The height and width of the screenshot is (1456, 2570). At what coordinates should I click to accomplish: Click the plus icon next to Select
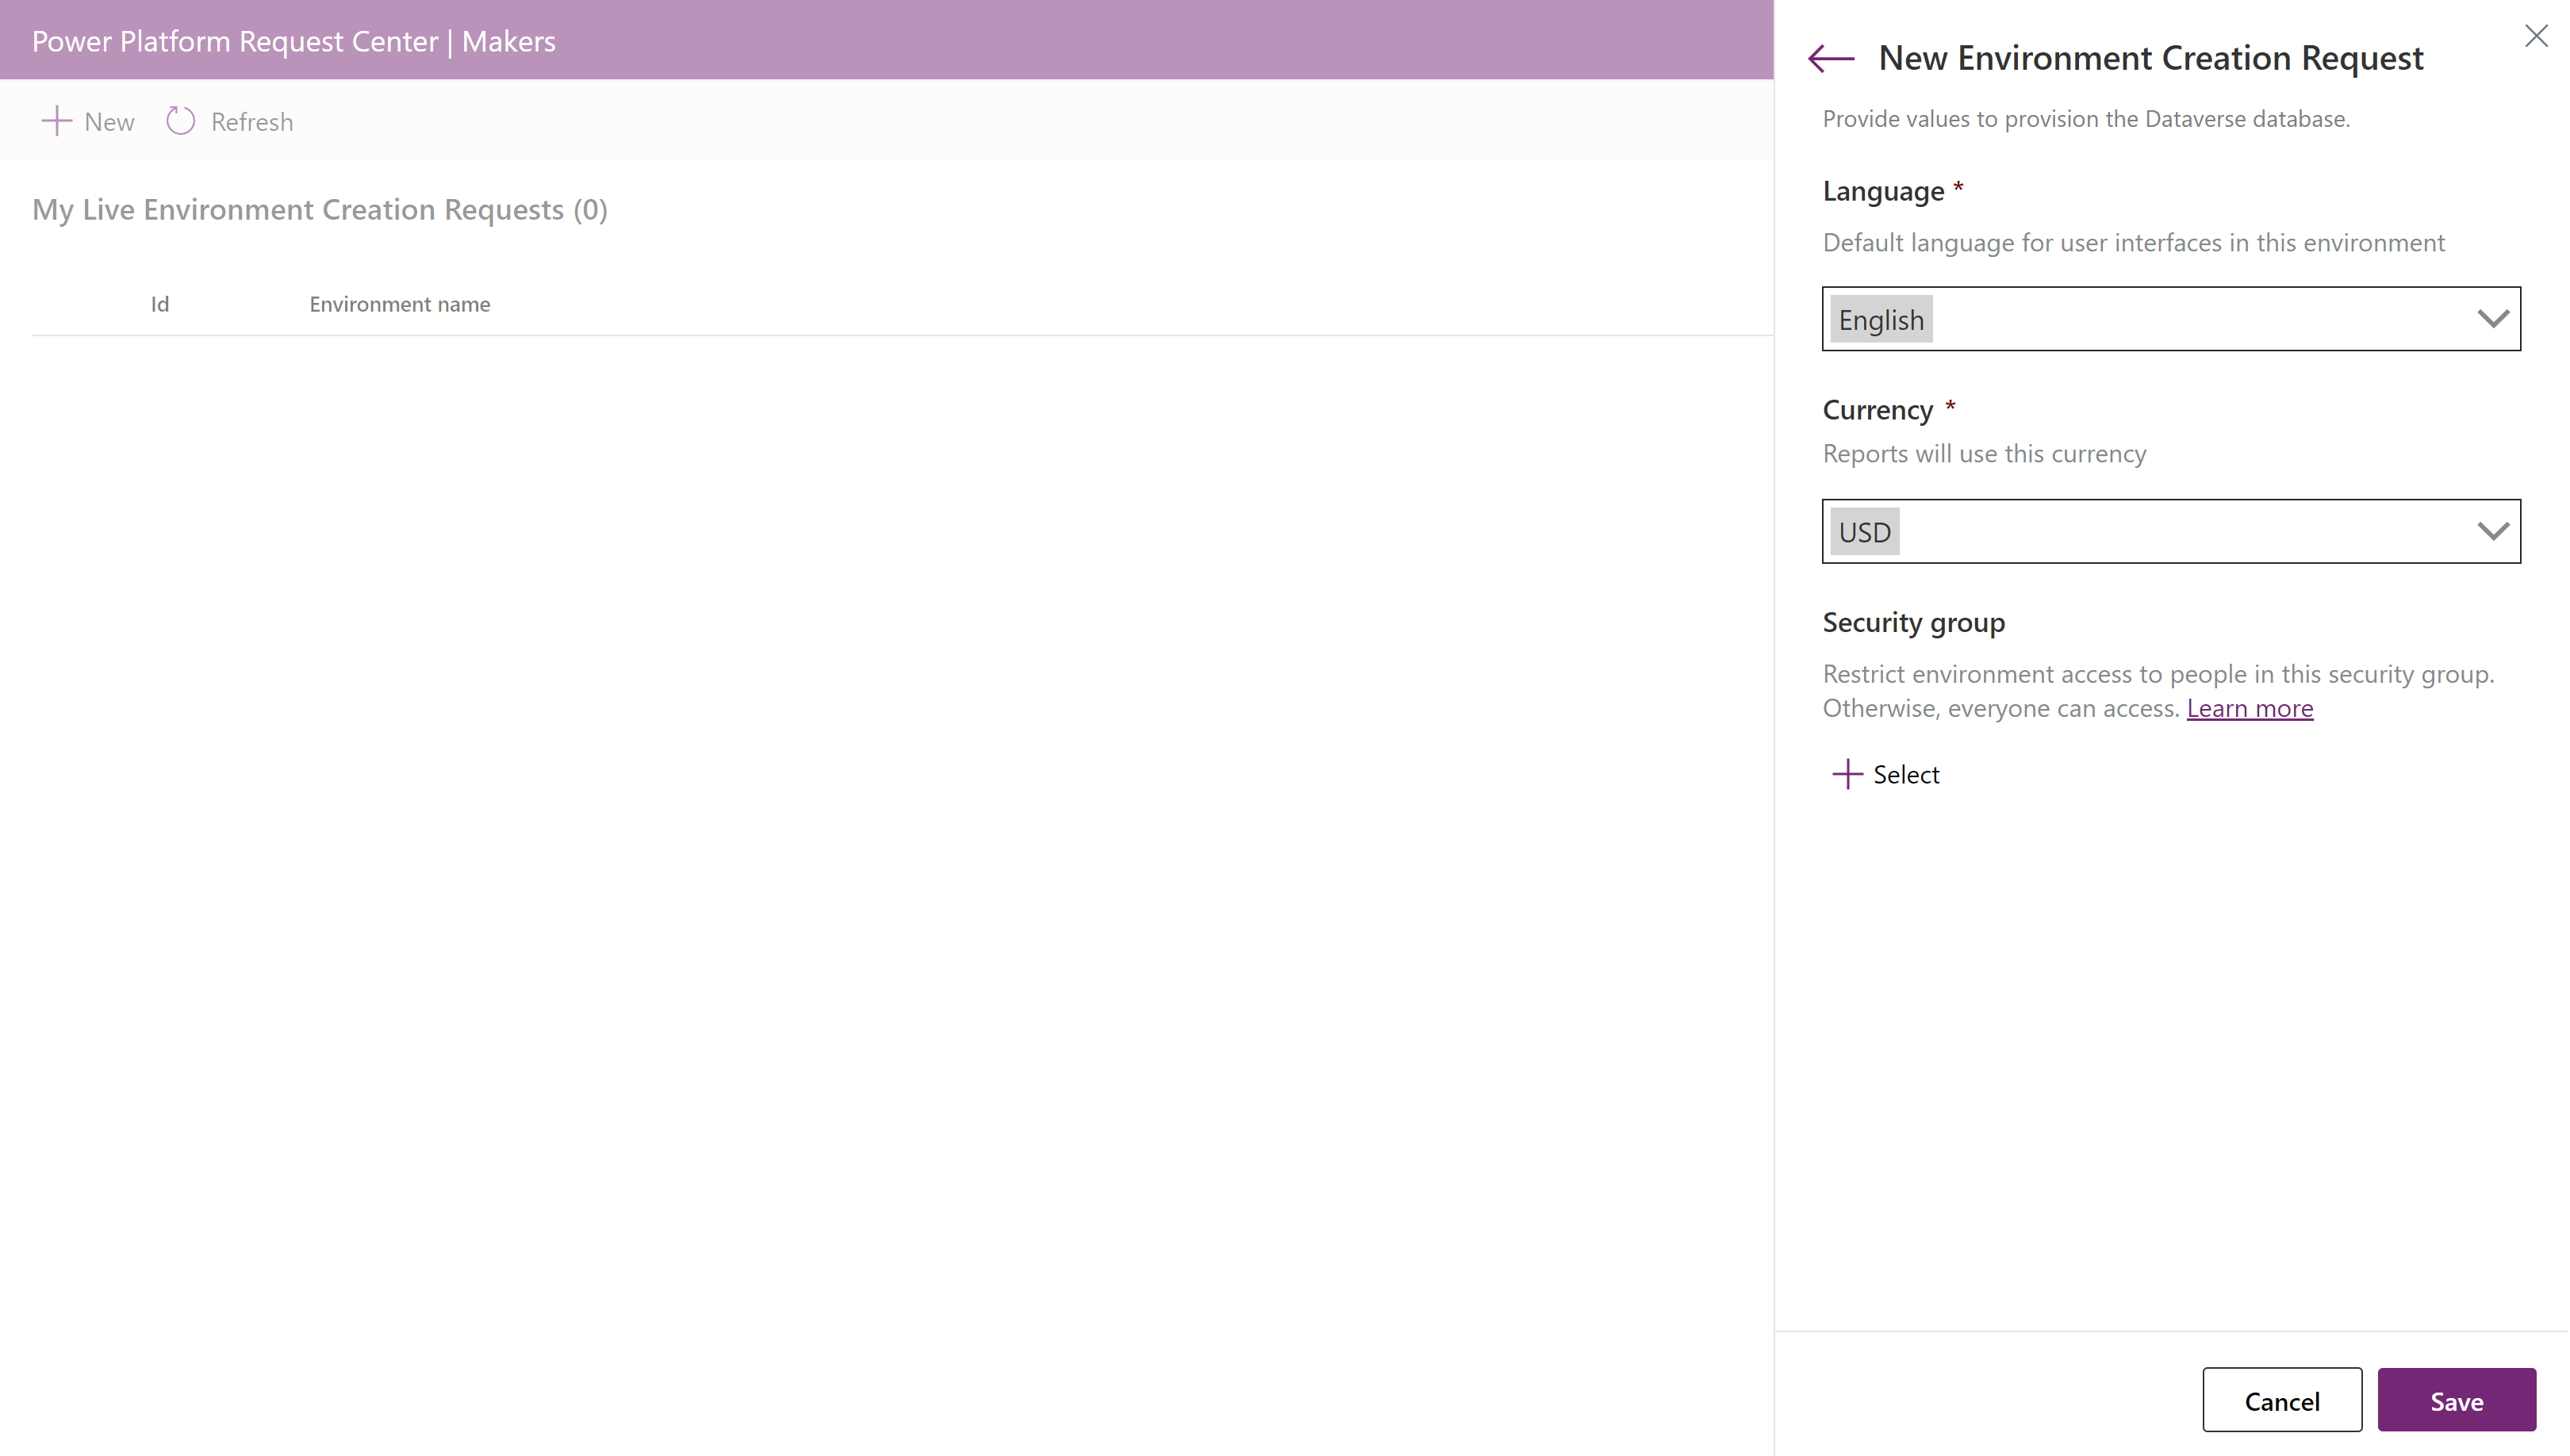click(1848, 775)
